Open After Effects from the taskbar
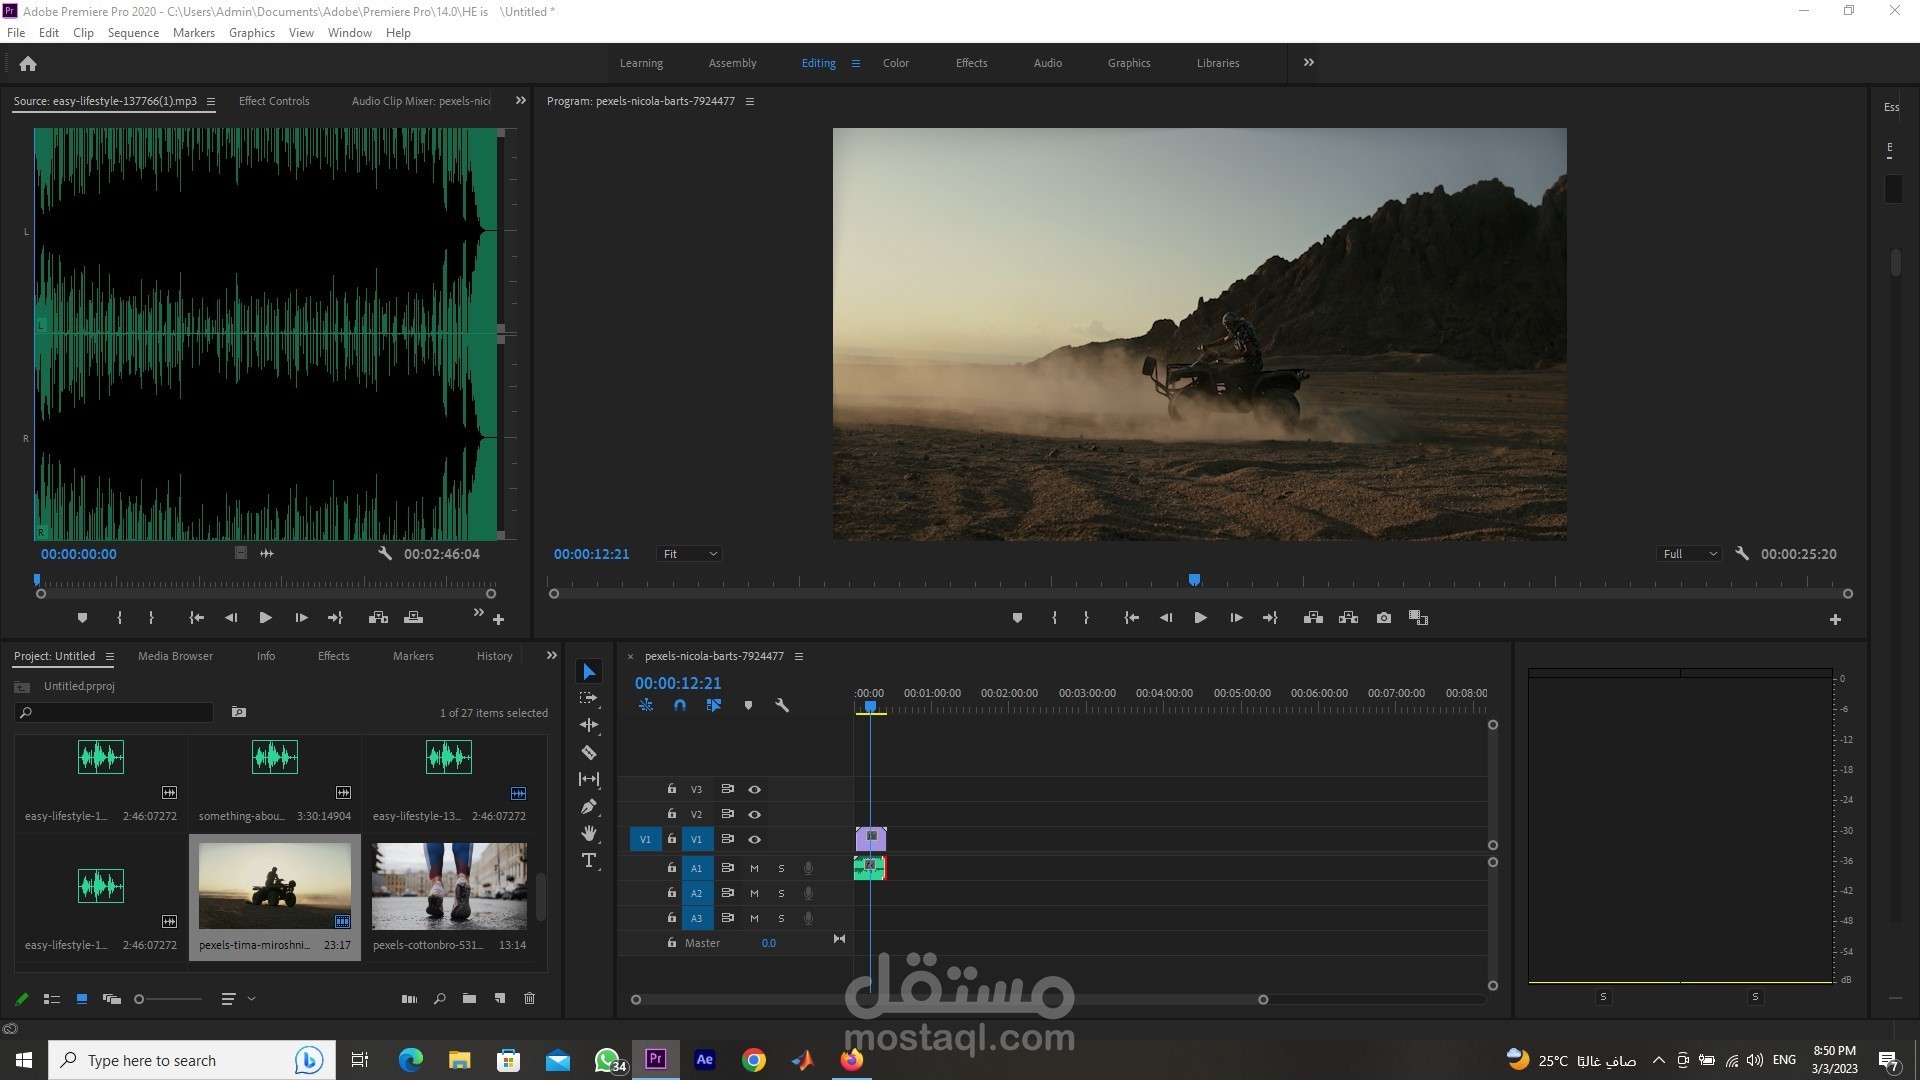This screenshot has height=1080, width=1920. 705,1059
